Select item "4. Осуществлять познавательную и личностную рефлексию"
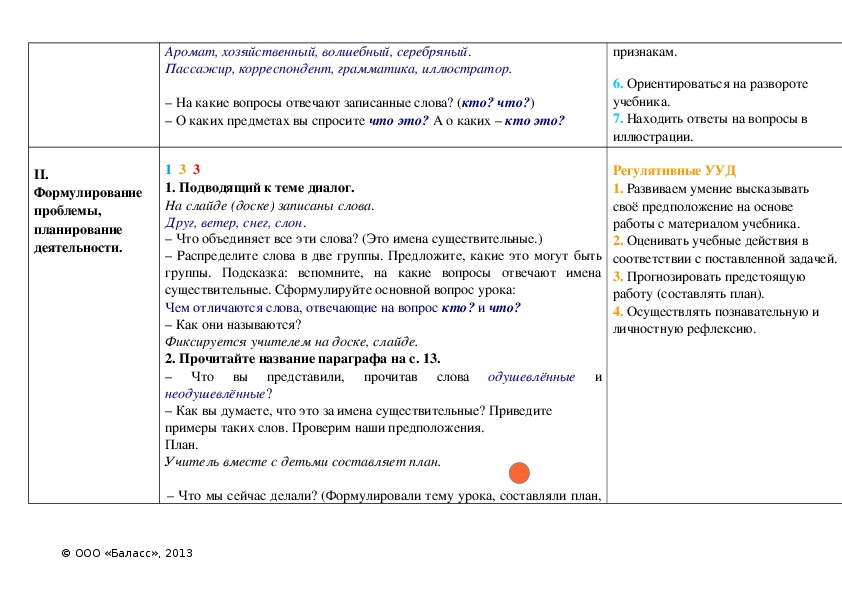842x595 pixels. click(716, 320)
